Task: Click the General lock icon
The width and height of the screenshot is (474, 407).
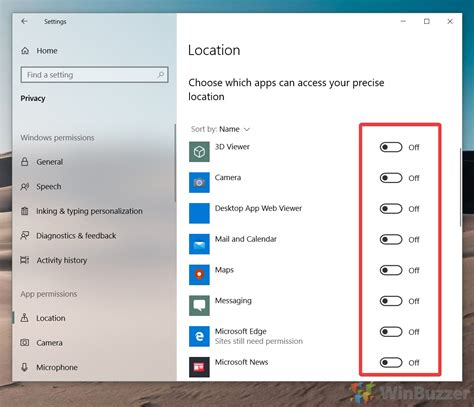Action: click(x=25, y=162)
